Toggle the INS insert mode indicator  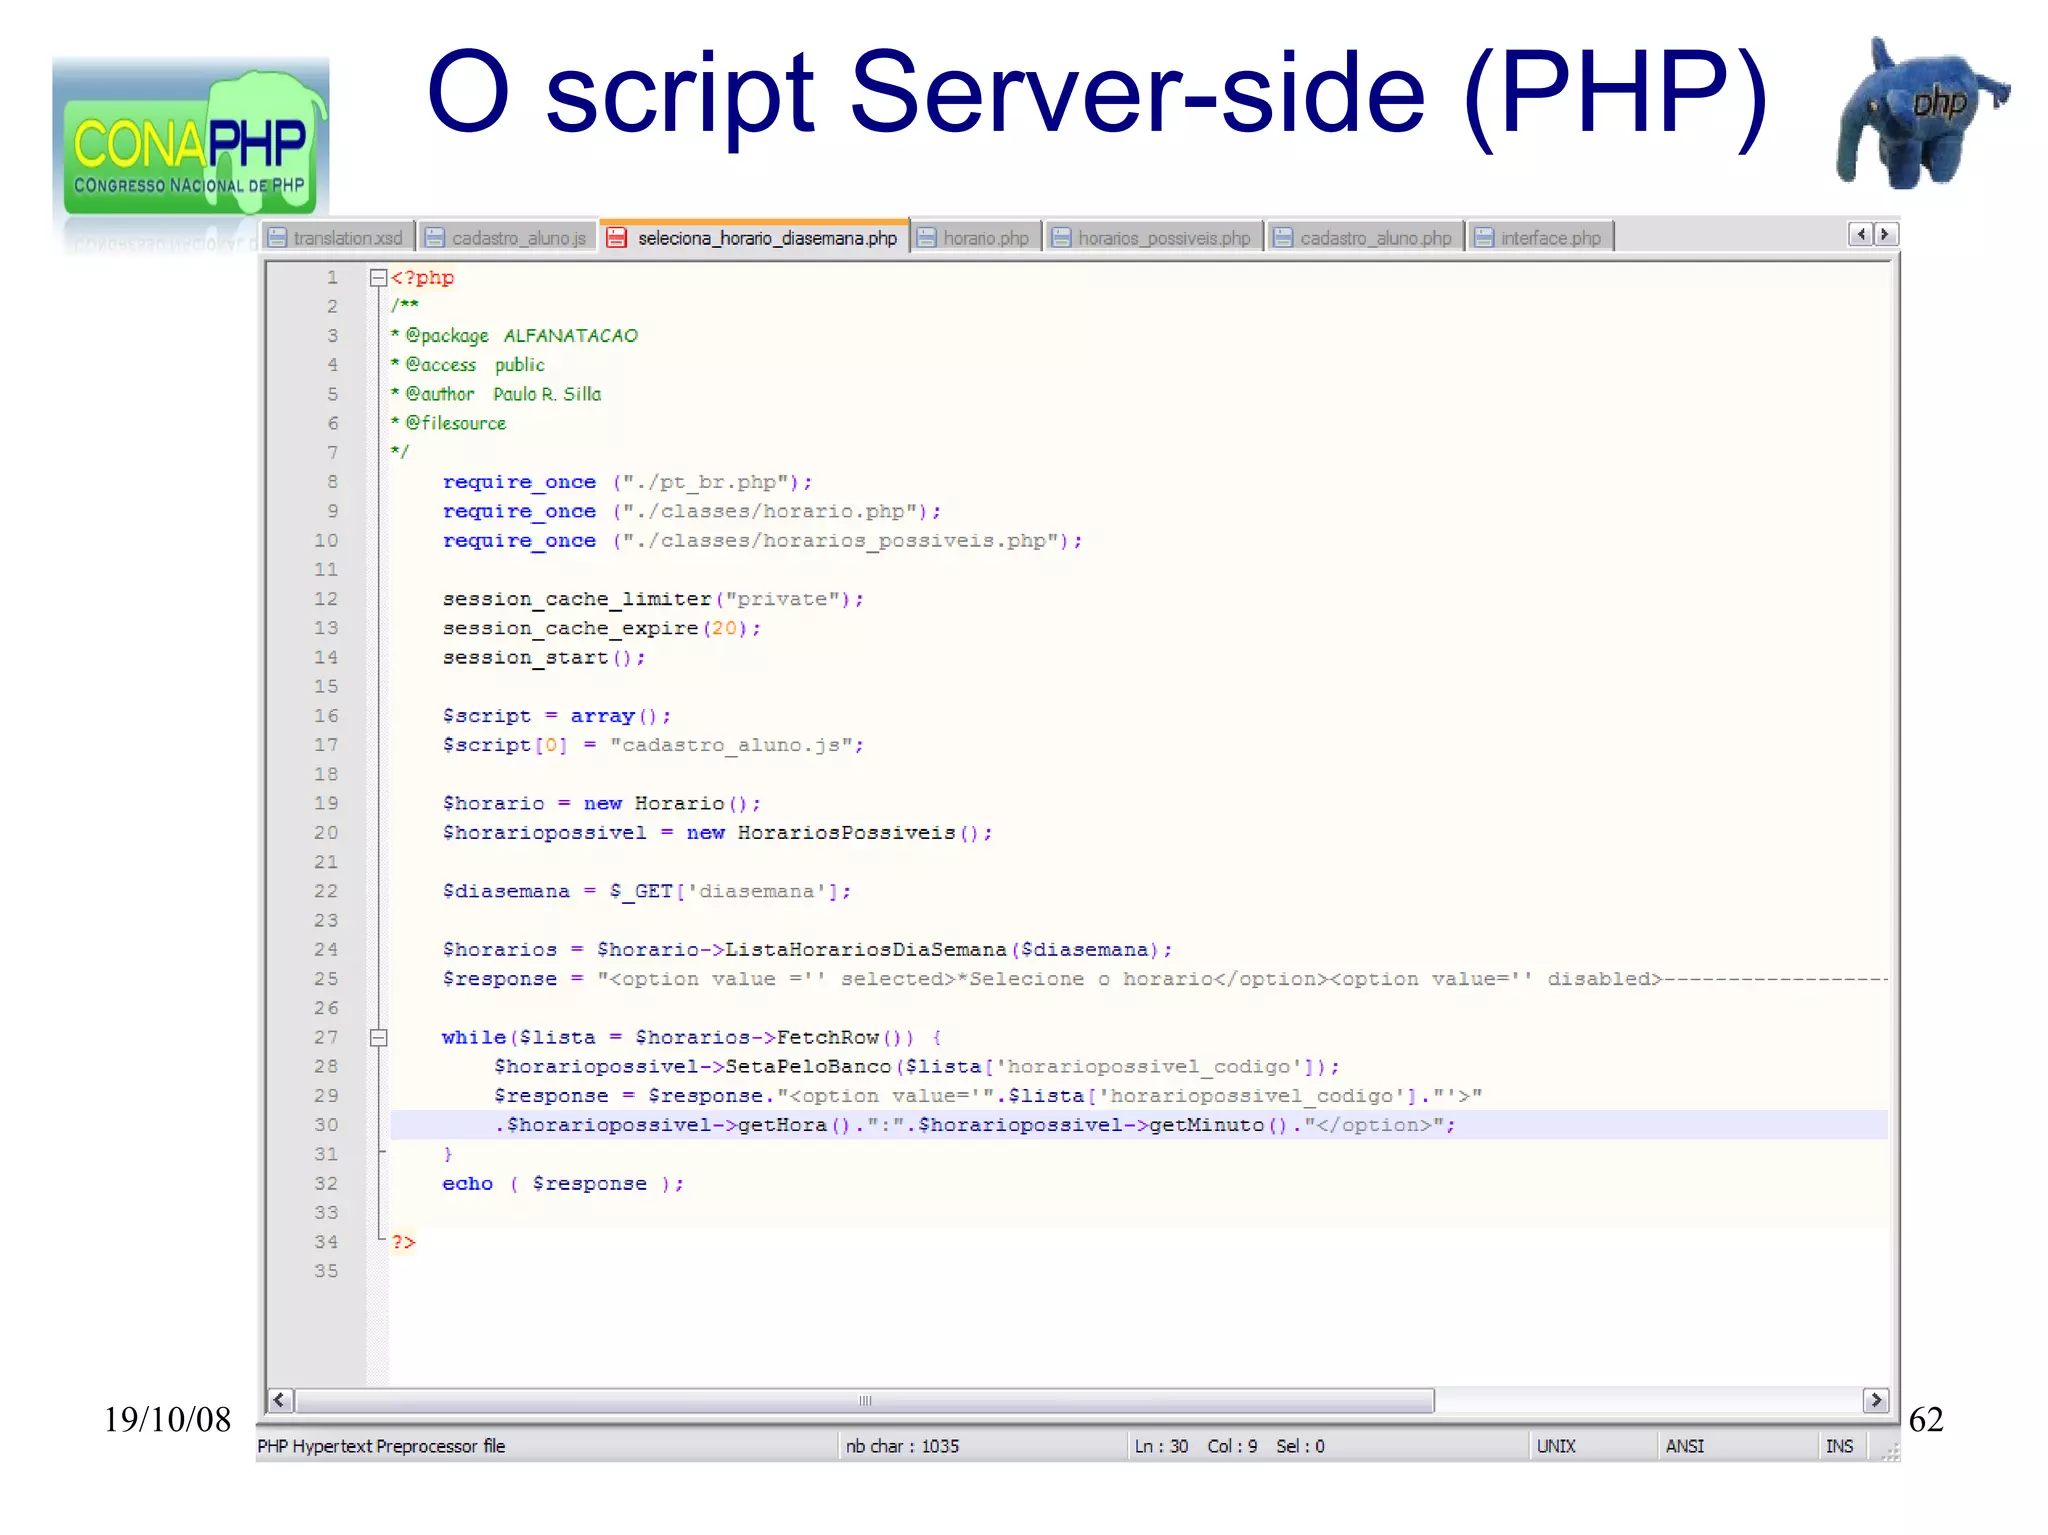(1839, 1446)
